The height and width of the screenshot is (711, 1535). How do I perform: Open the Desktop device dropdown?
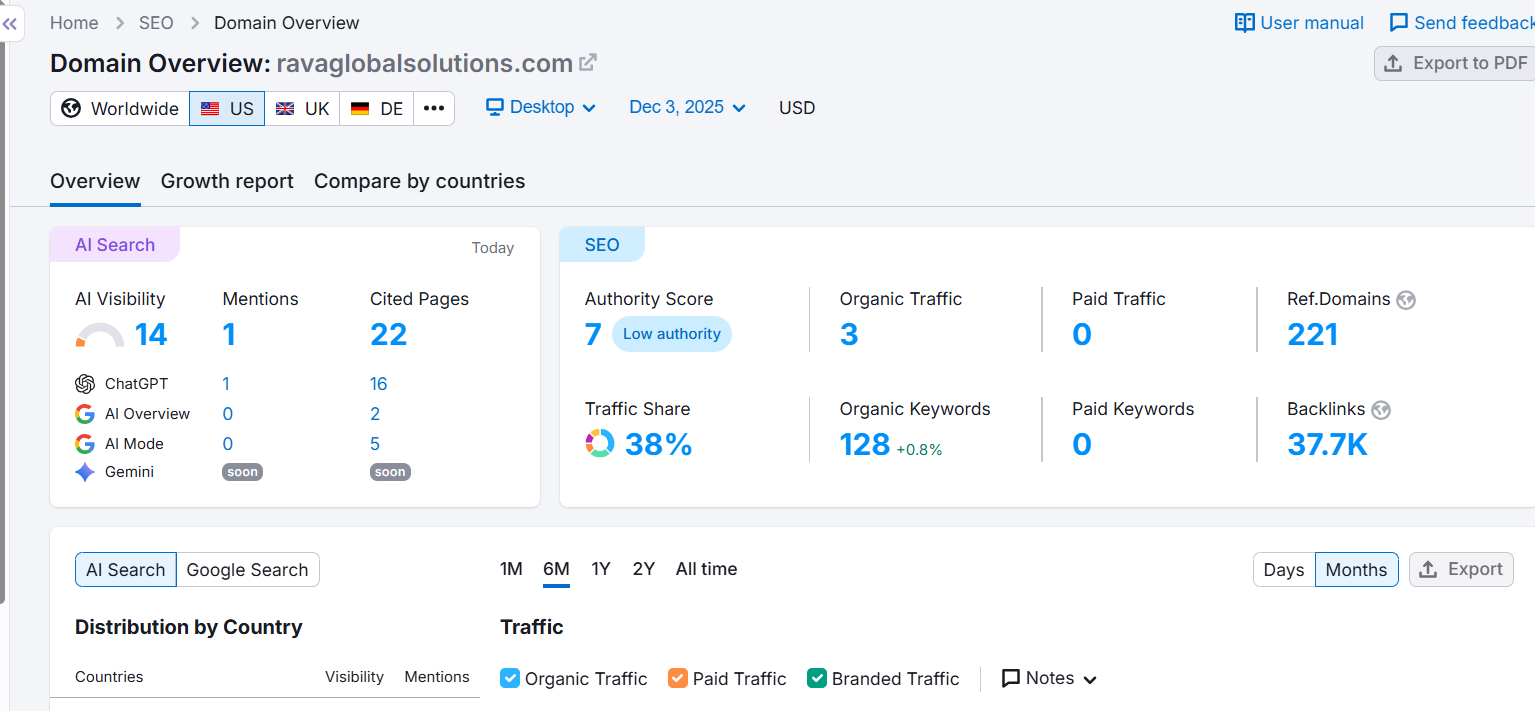(x=541, y=108)
